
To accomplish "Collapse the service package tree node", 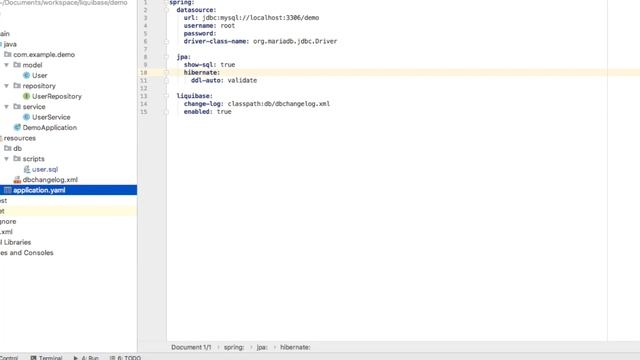I will click(x=7, y=107).
